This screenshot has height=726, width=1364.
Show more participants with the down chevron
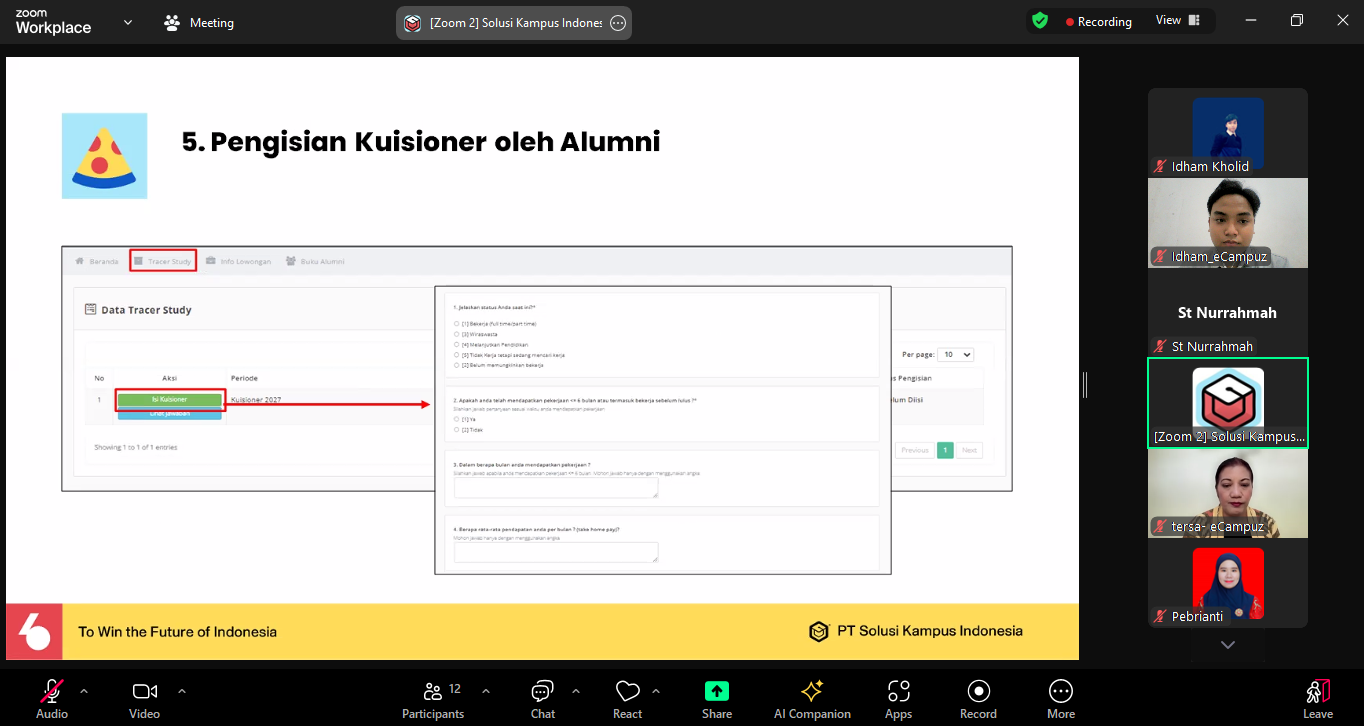(x=1228, y=645)
